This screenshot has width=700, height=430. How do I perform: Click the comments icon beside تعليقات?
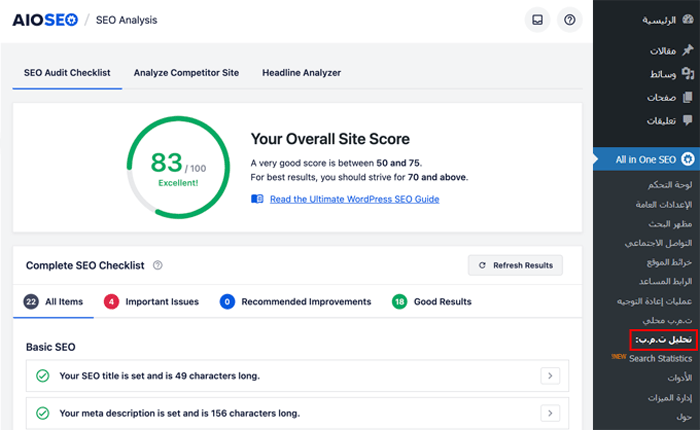tap(688, 121)
